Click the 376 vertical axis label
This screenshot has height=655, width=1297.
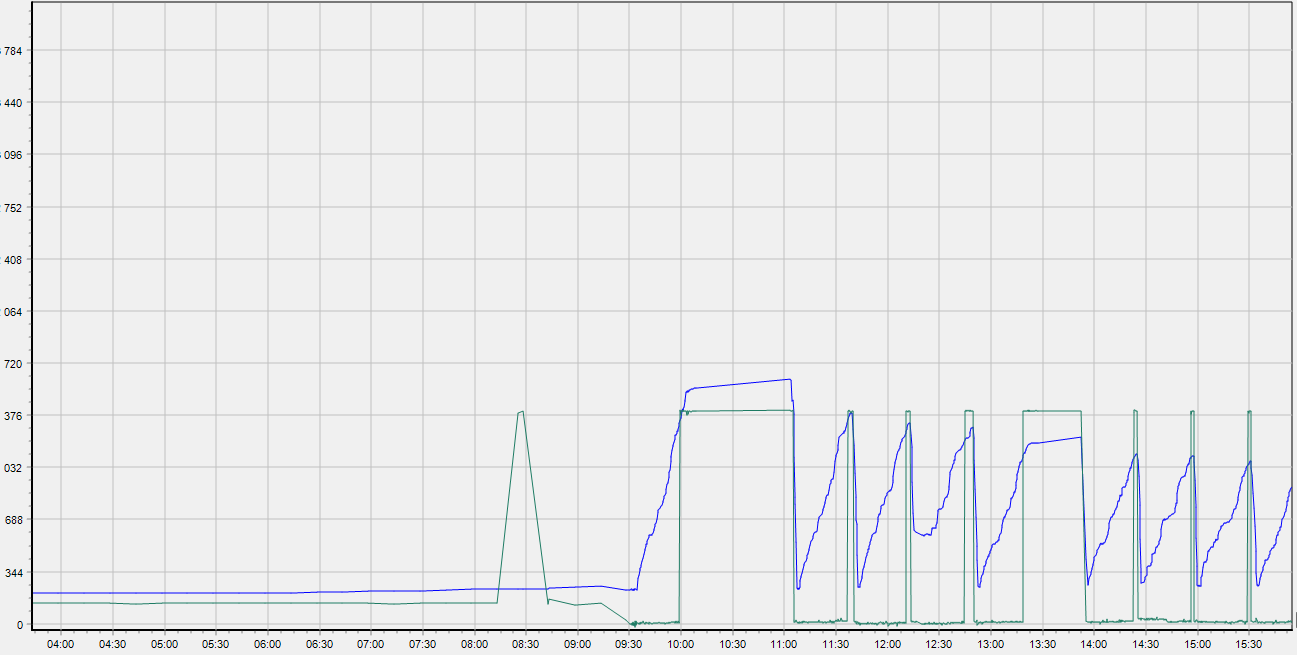[x=14, y=416]
